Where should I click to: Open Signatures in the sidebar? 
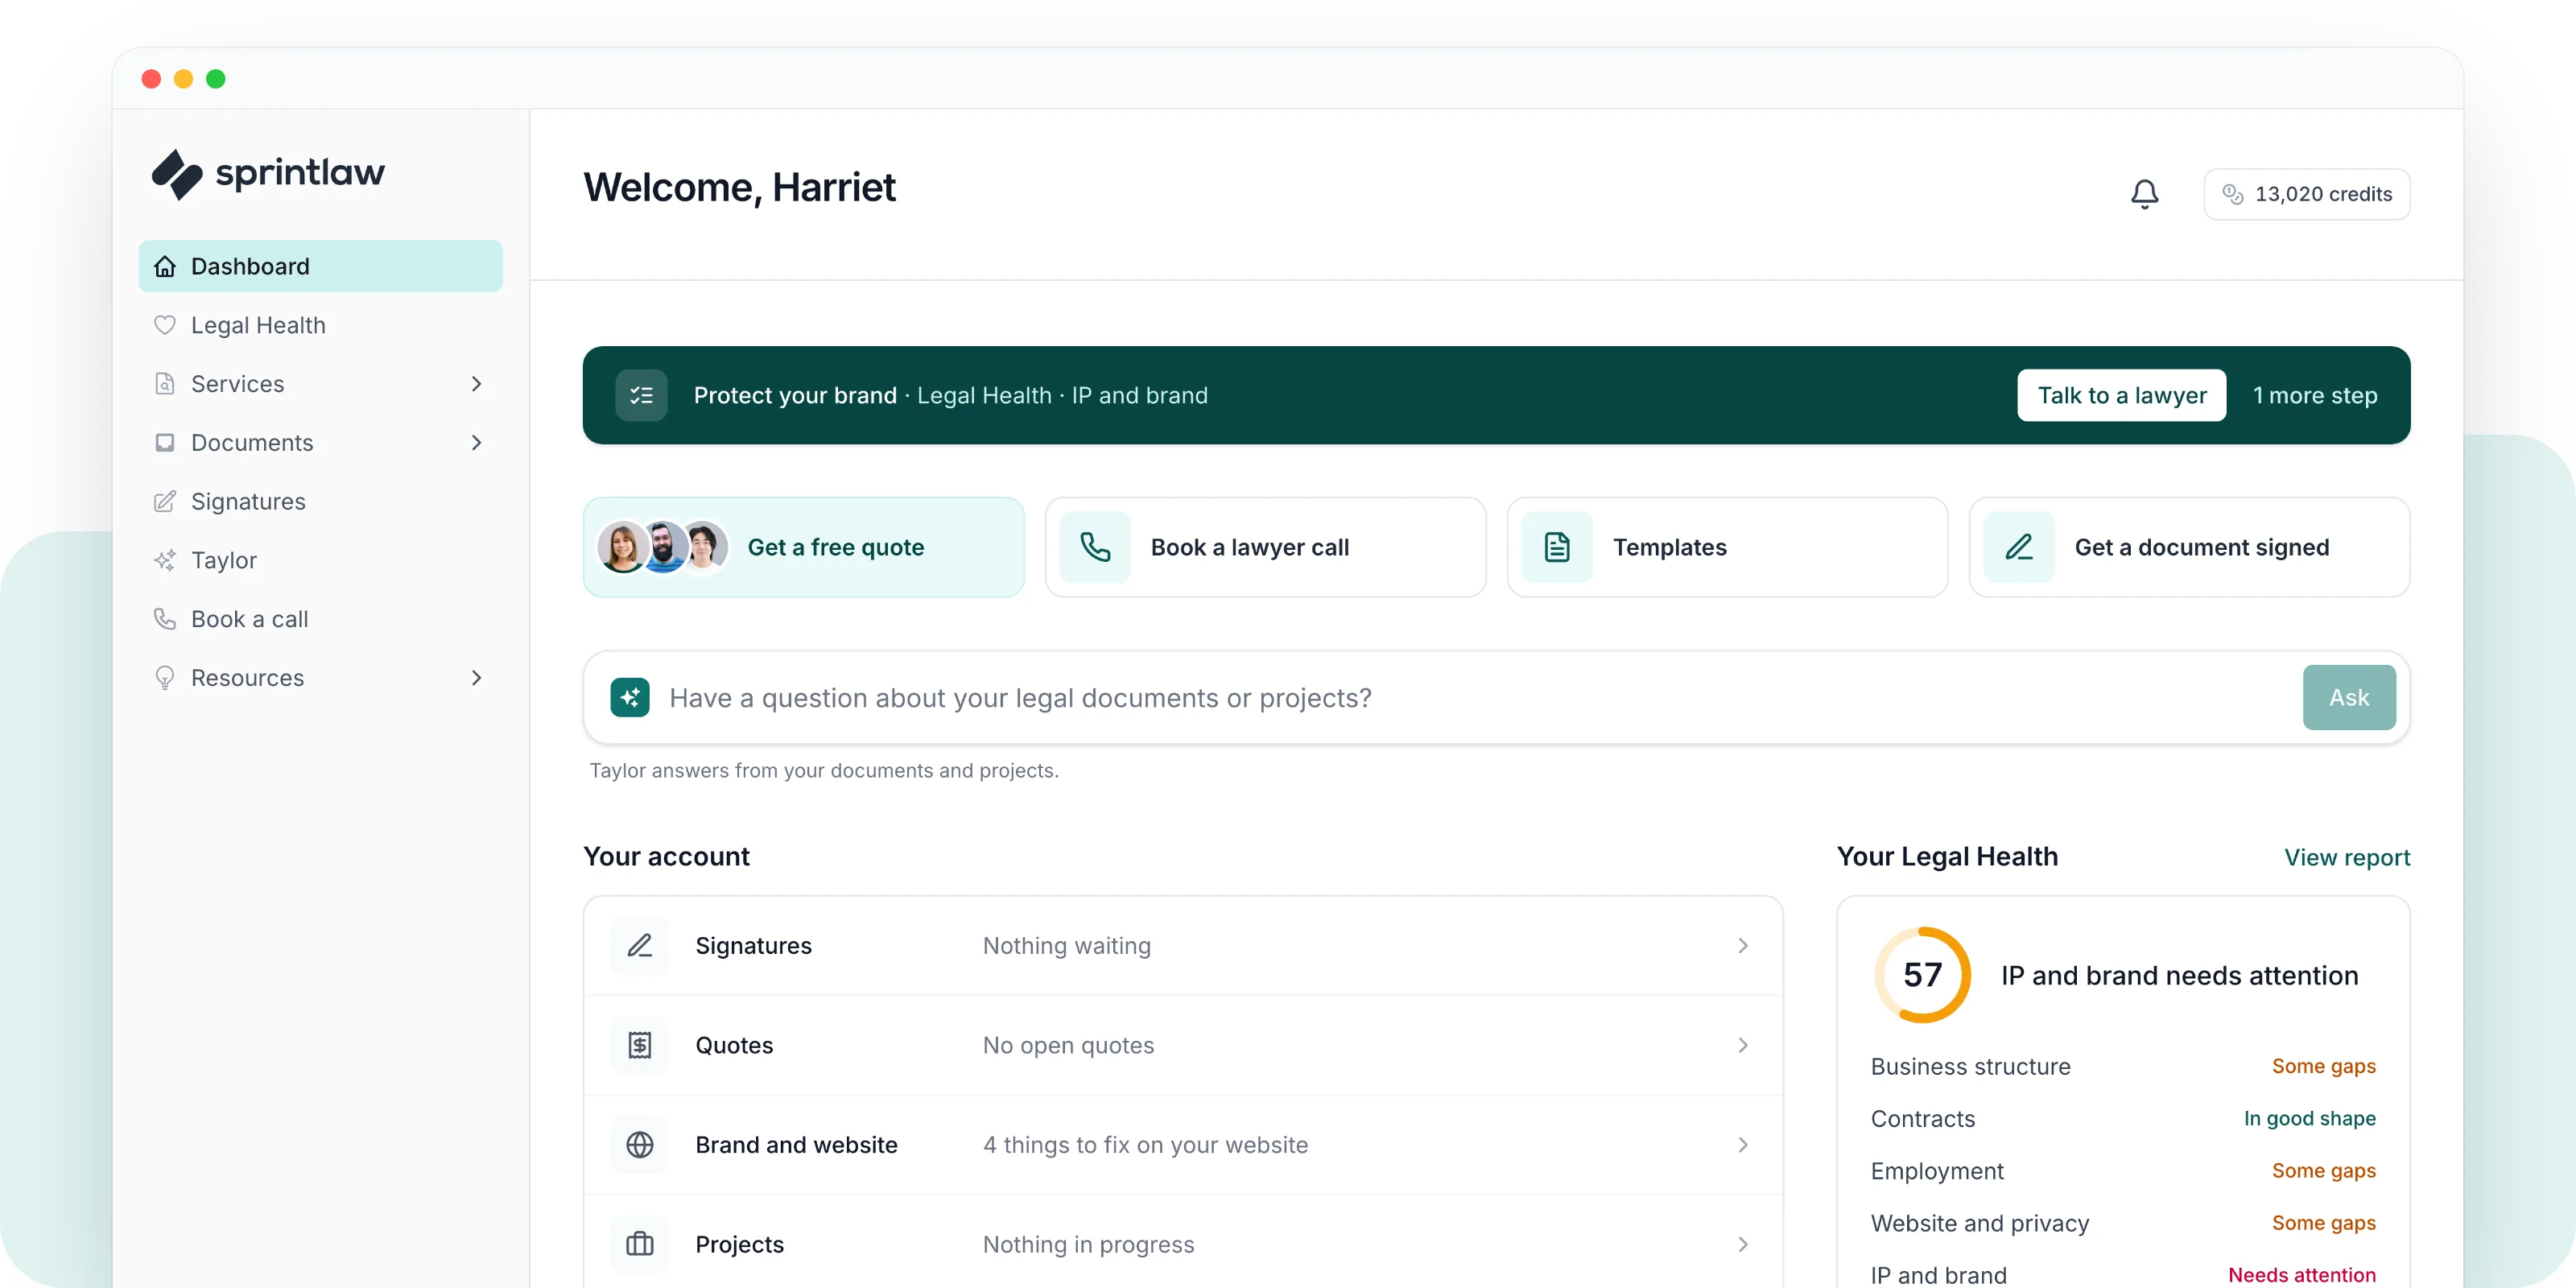pos(320,501)
